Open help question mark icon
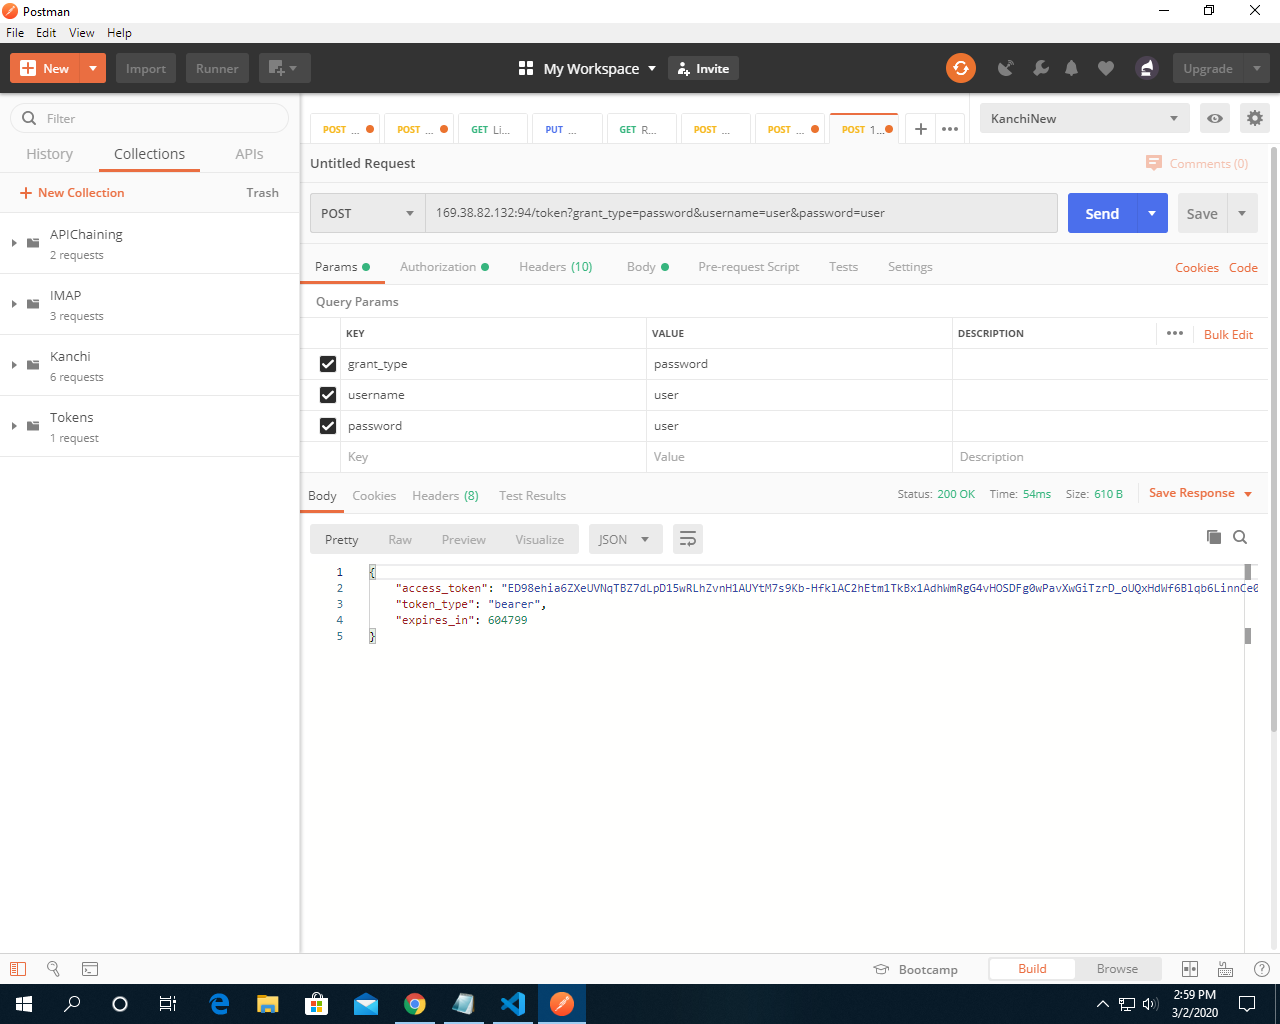 click(1261, 968)
